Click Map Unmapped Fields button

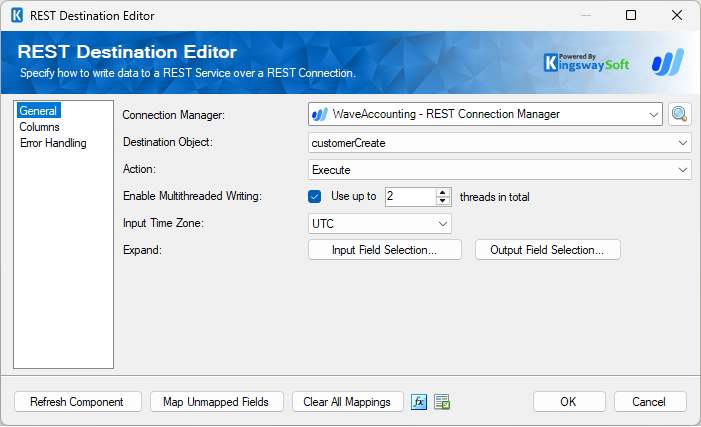pyautogui.click(x=216, y=402)
